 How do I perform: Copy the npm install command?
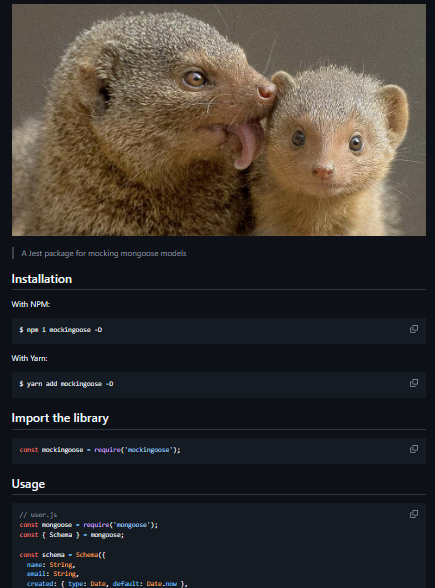[x=414, y=329]
